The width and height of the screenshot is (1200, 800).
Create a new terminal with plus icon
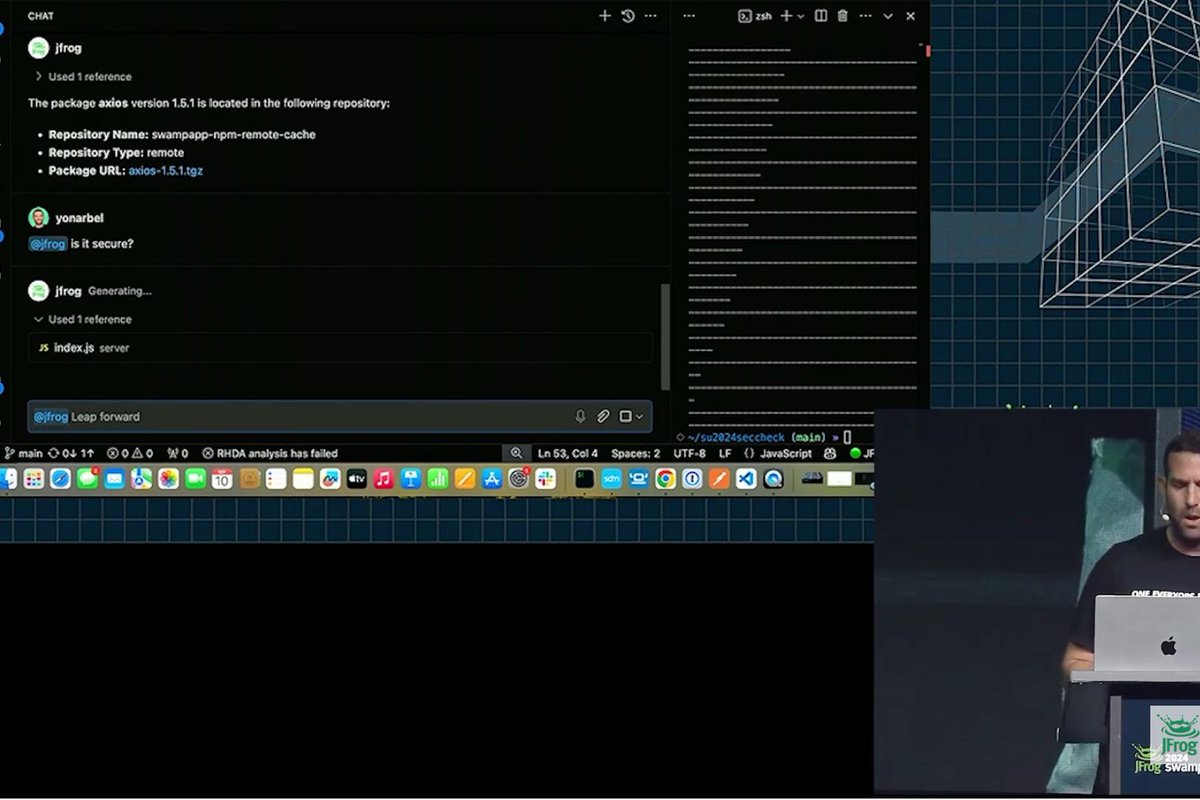786,16
